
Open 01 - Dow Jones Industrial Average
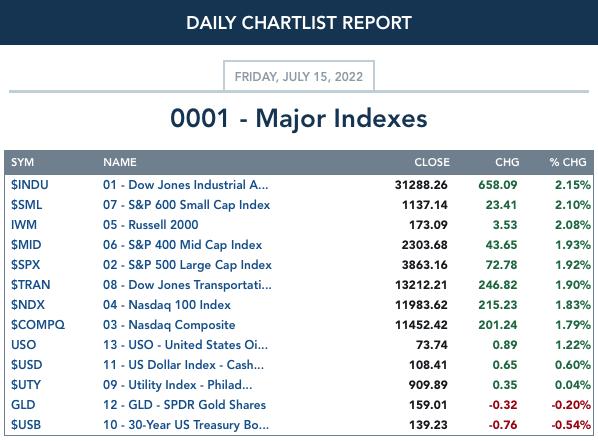point(185,185)
